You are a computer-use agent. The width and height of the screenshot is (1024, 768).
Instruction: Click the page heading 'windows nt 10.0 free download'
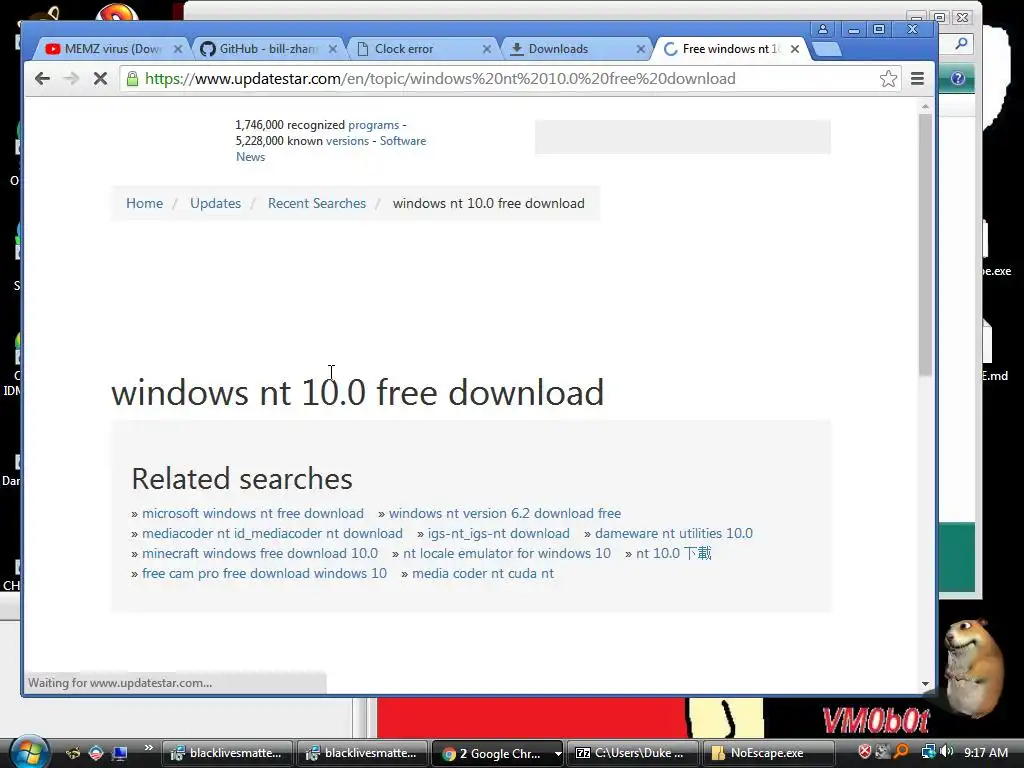pos(357,392)
